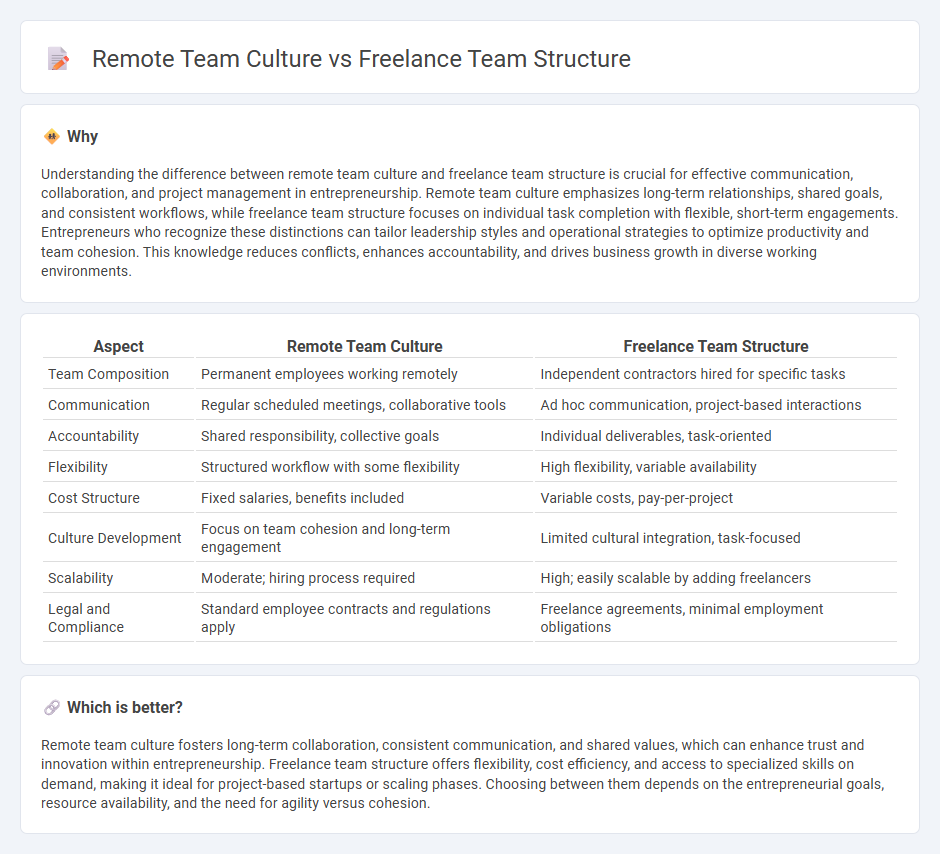
Task: Select the 'Legal and Compliance' row label
Action: pyautogui.click(x=86, y=618)
